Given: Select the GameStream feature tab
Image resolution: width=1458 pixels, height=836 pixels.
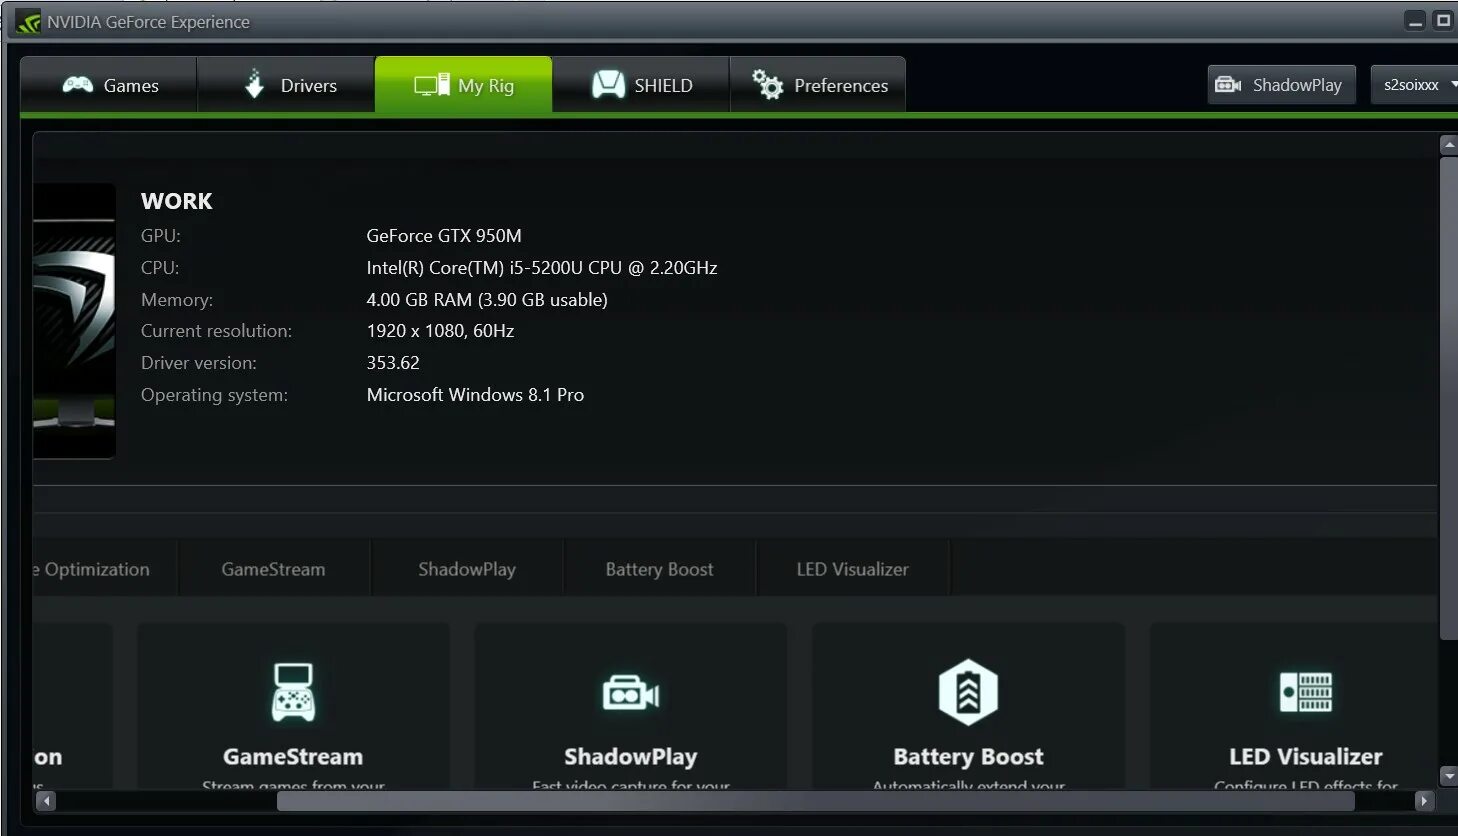Looking at the screenshot, I should tap(273, 569).
